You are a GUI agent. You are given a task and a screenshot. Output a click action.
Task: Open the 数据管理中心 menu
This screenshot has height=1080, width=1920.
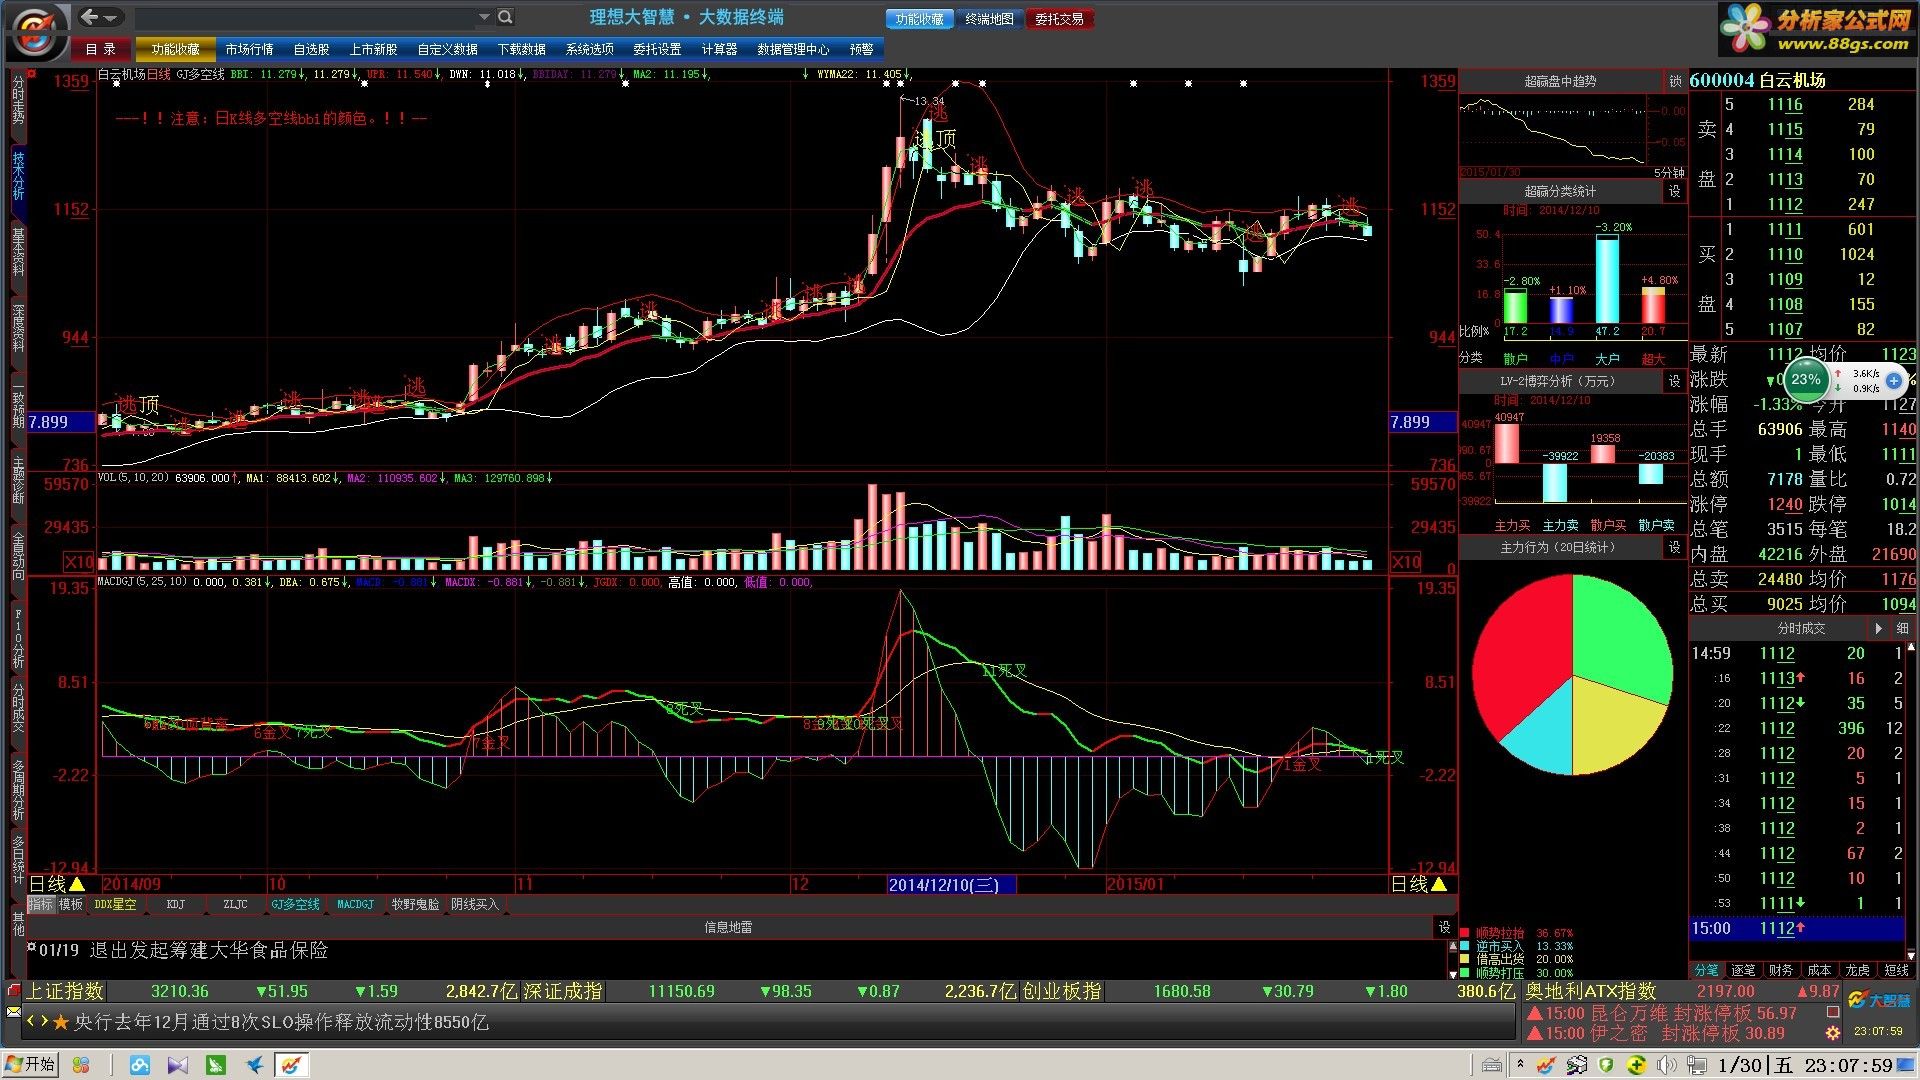click(x=793, y=49)
